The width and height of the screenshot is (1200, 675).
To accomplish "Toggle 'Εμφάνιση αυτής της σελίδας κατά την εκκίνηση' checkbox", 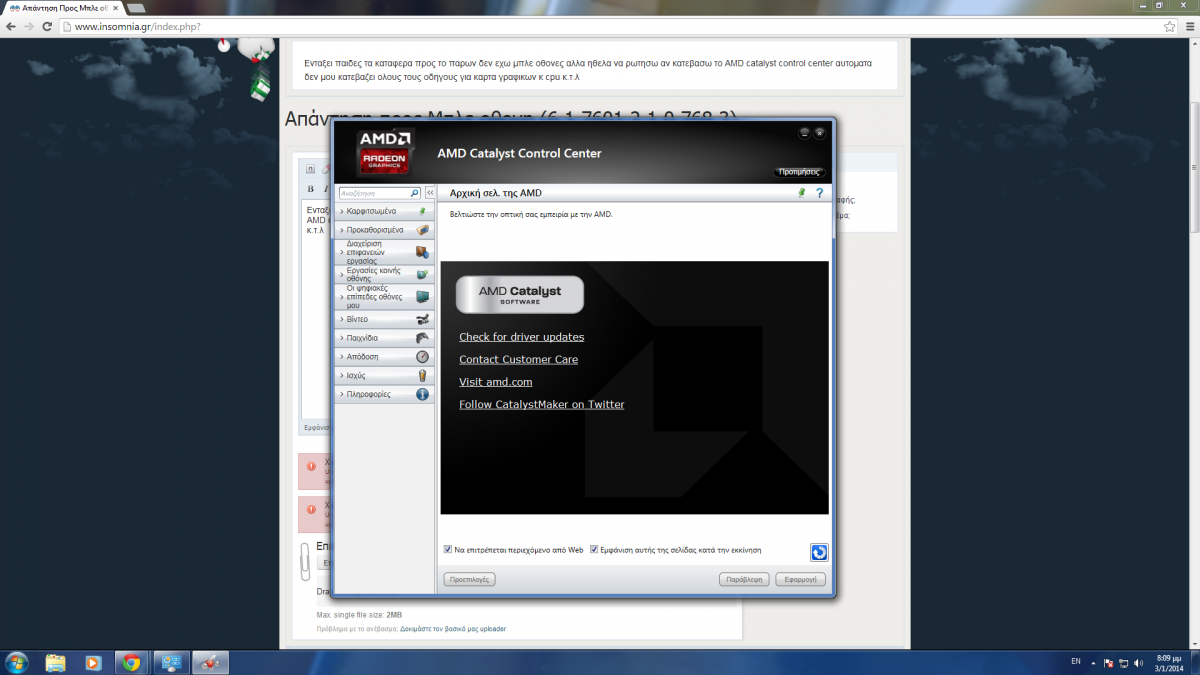I will [594, 549].
